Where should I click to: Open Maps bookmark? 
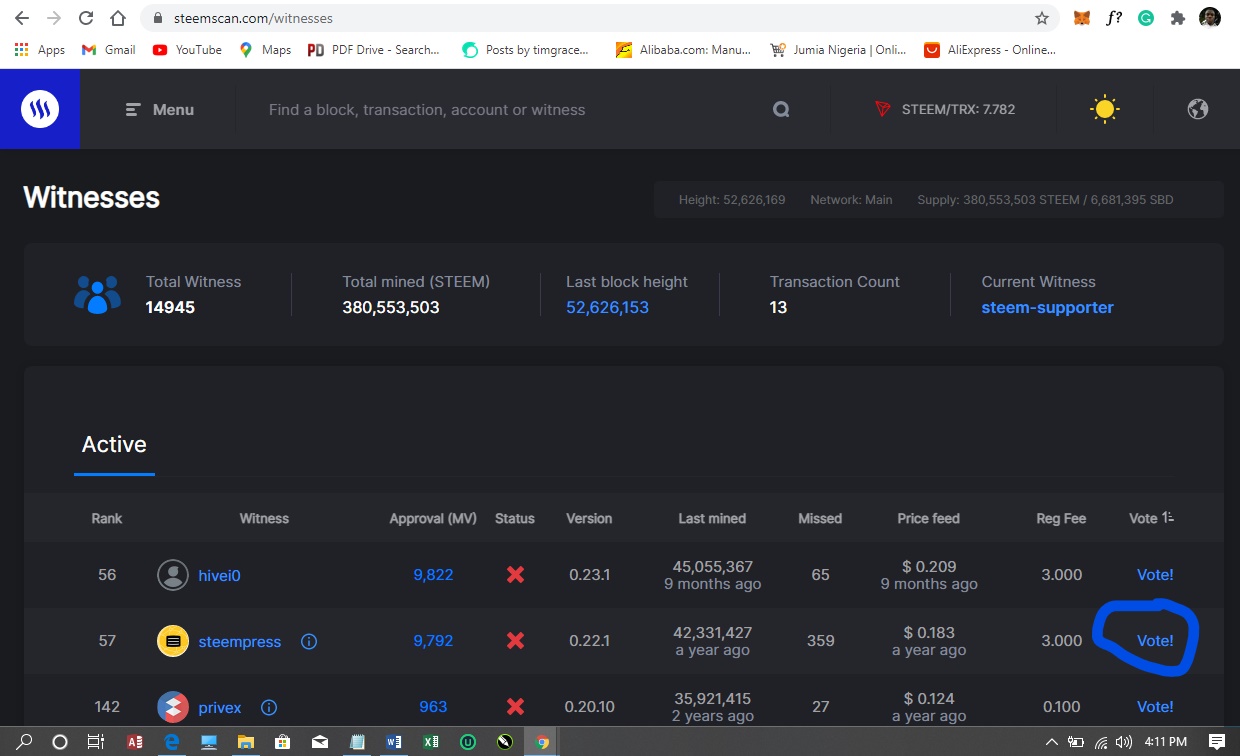[265, 49]
